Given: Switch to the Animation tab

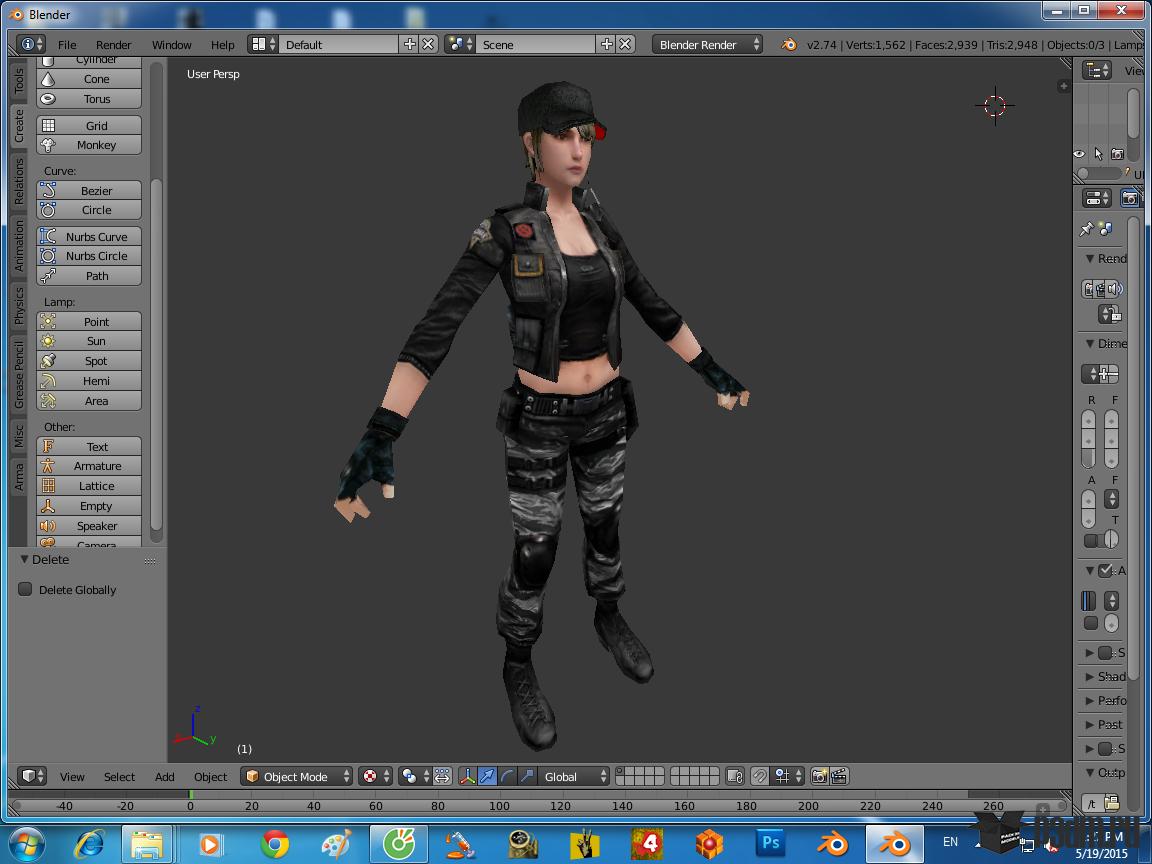Looking at the screenshot, I should click(18, 246).
